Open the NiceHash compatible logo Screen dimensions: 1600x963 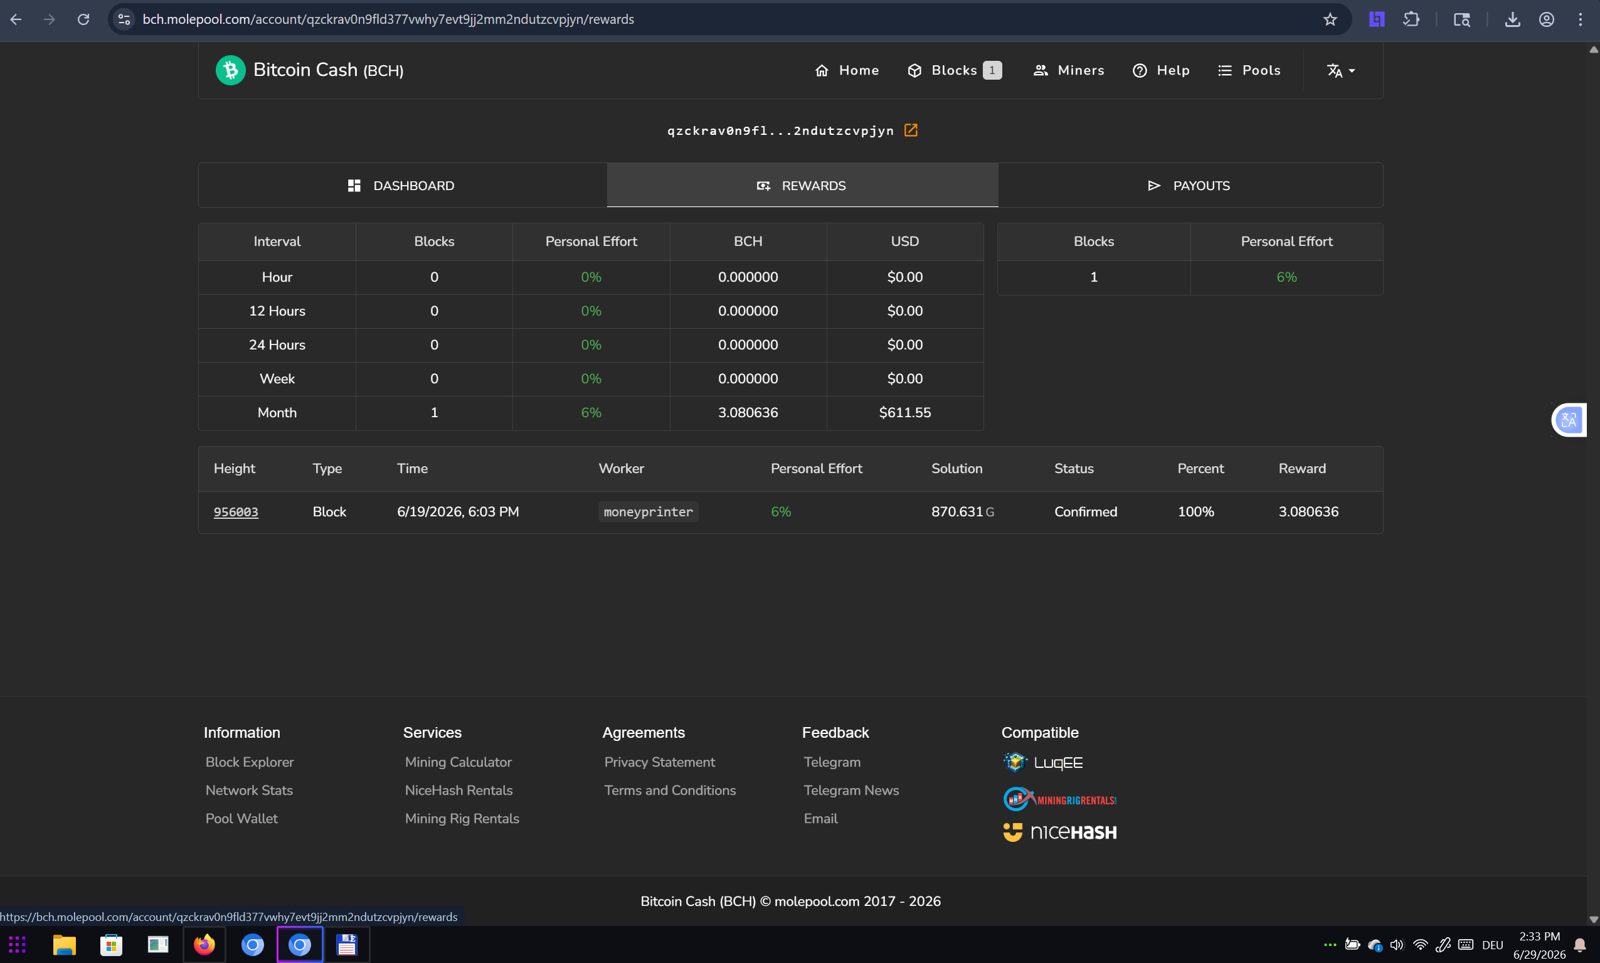pos(1060,832)
